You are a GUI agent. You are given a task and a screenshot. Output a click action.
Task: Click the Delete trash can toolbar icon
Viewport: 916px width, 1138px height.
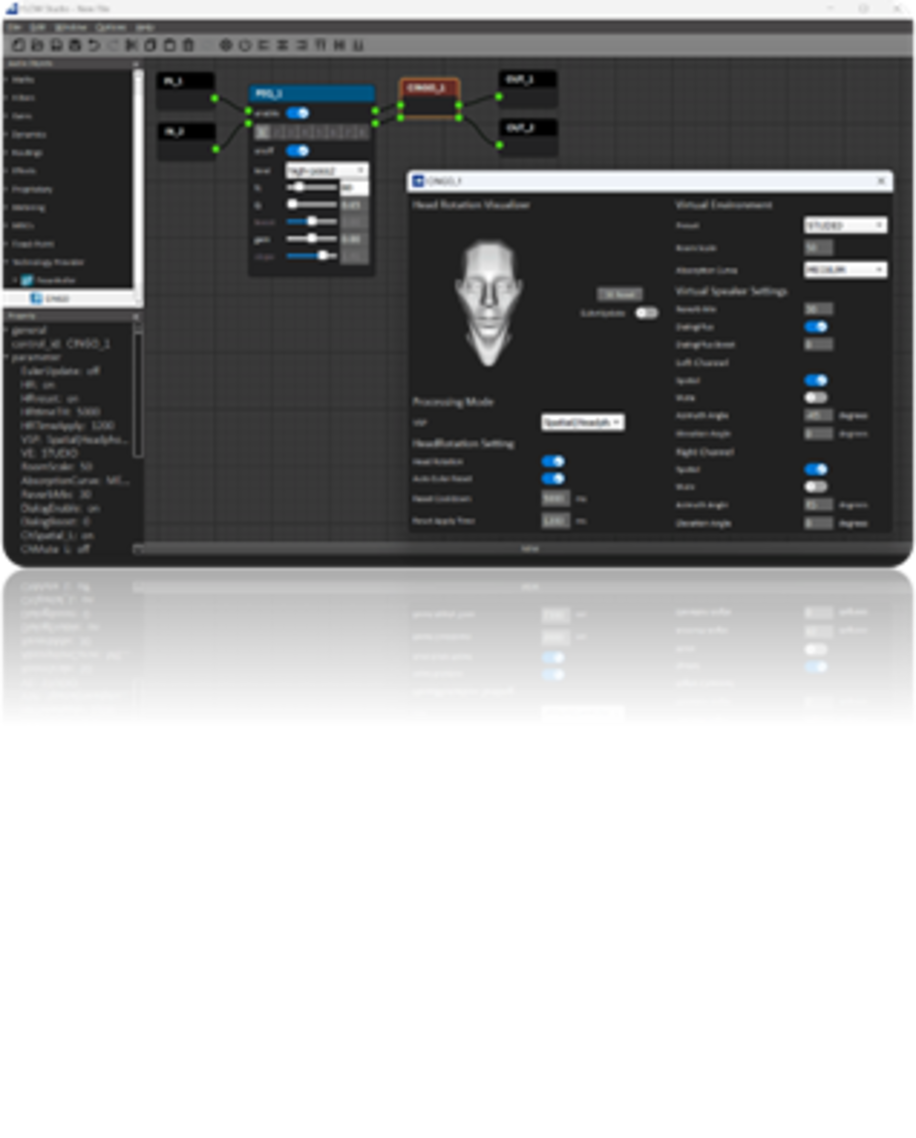pyautogui.click(x=188, y=45)
